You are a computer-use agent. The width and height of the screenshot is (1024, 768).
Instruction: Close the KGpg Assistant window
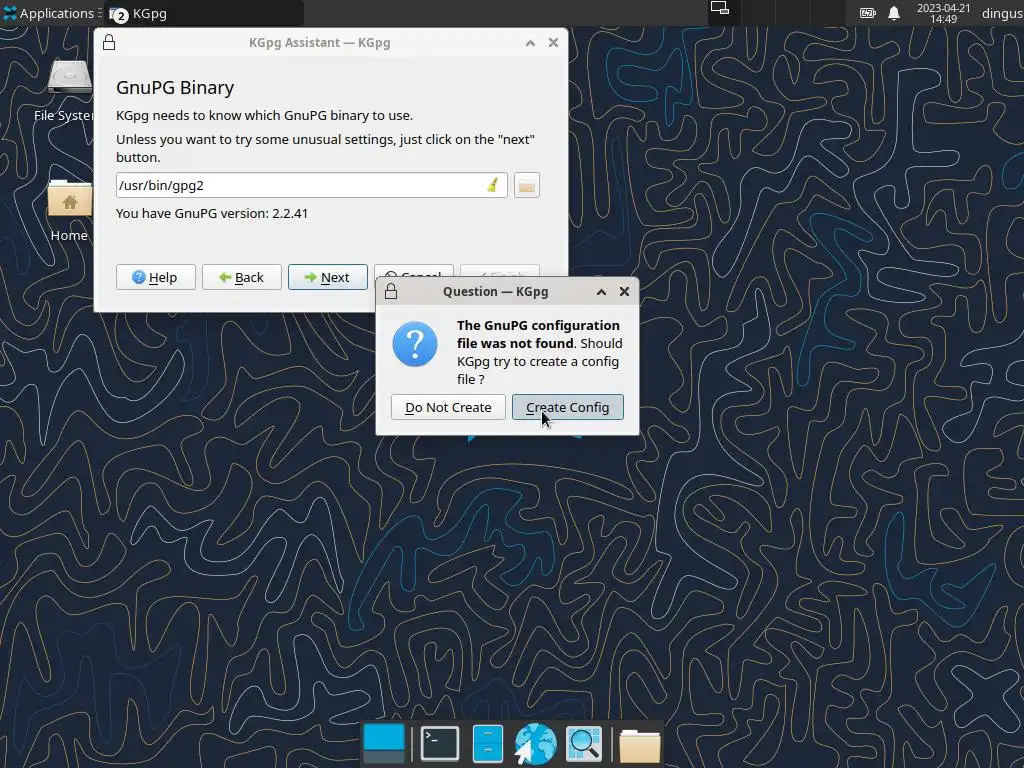[553, 42]
